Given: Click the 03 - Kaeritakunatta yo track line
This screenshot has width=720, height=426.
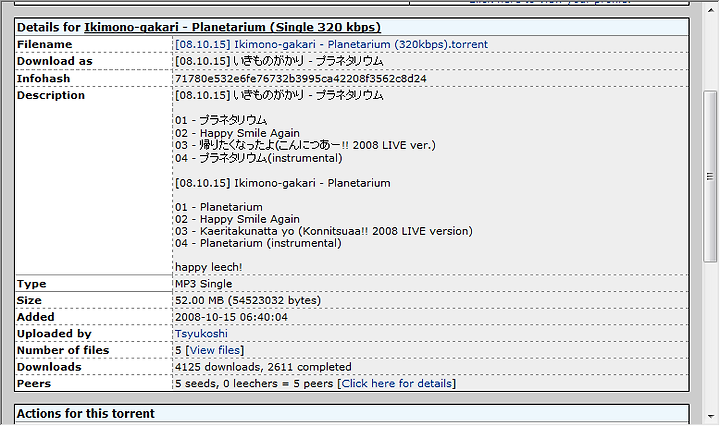Looking at the screenshot, I should pyautogui.click(x=324, y=231).
